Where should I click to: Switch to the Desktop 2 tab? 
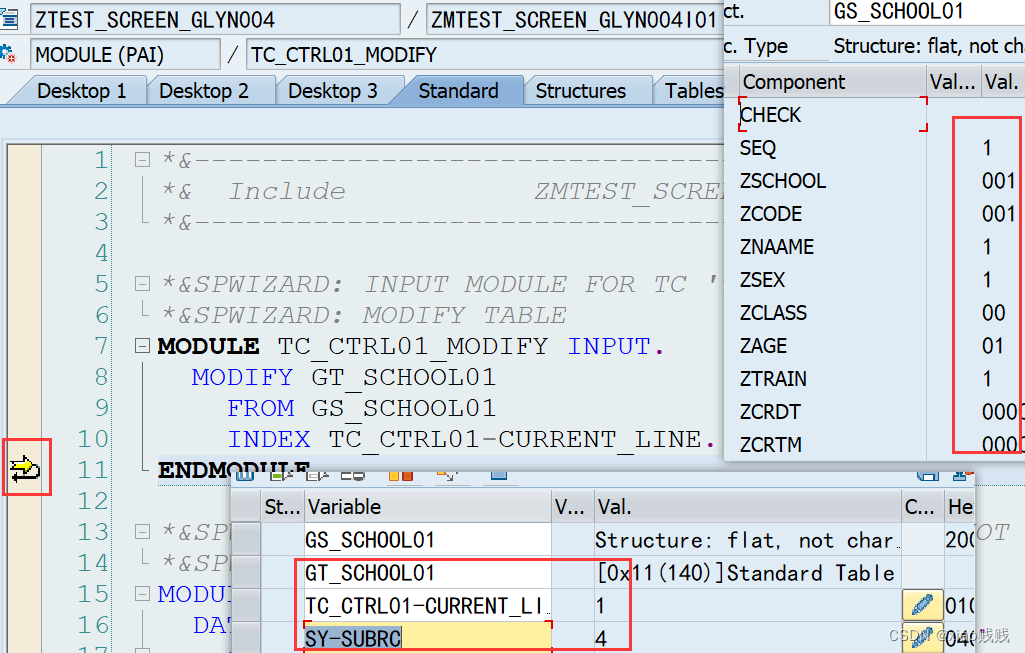pyautogui.click(x=204, y=91)
